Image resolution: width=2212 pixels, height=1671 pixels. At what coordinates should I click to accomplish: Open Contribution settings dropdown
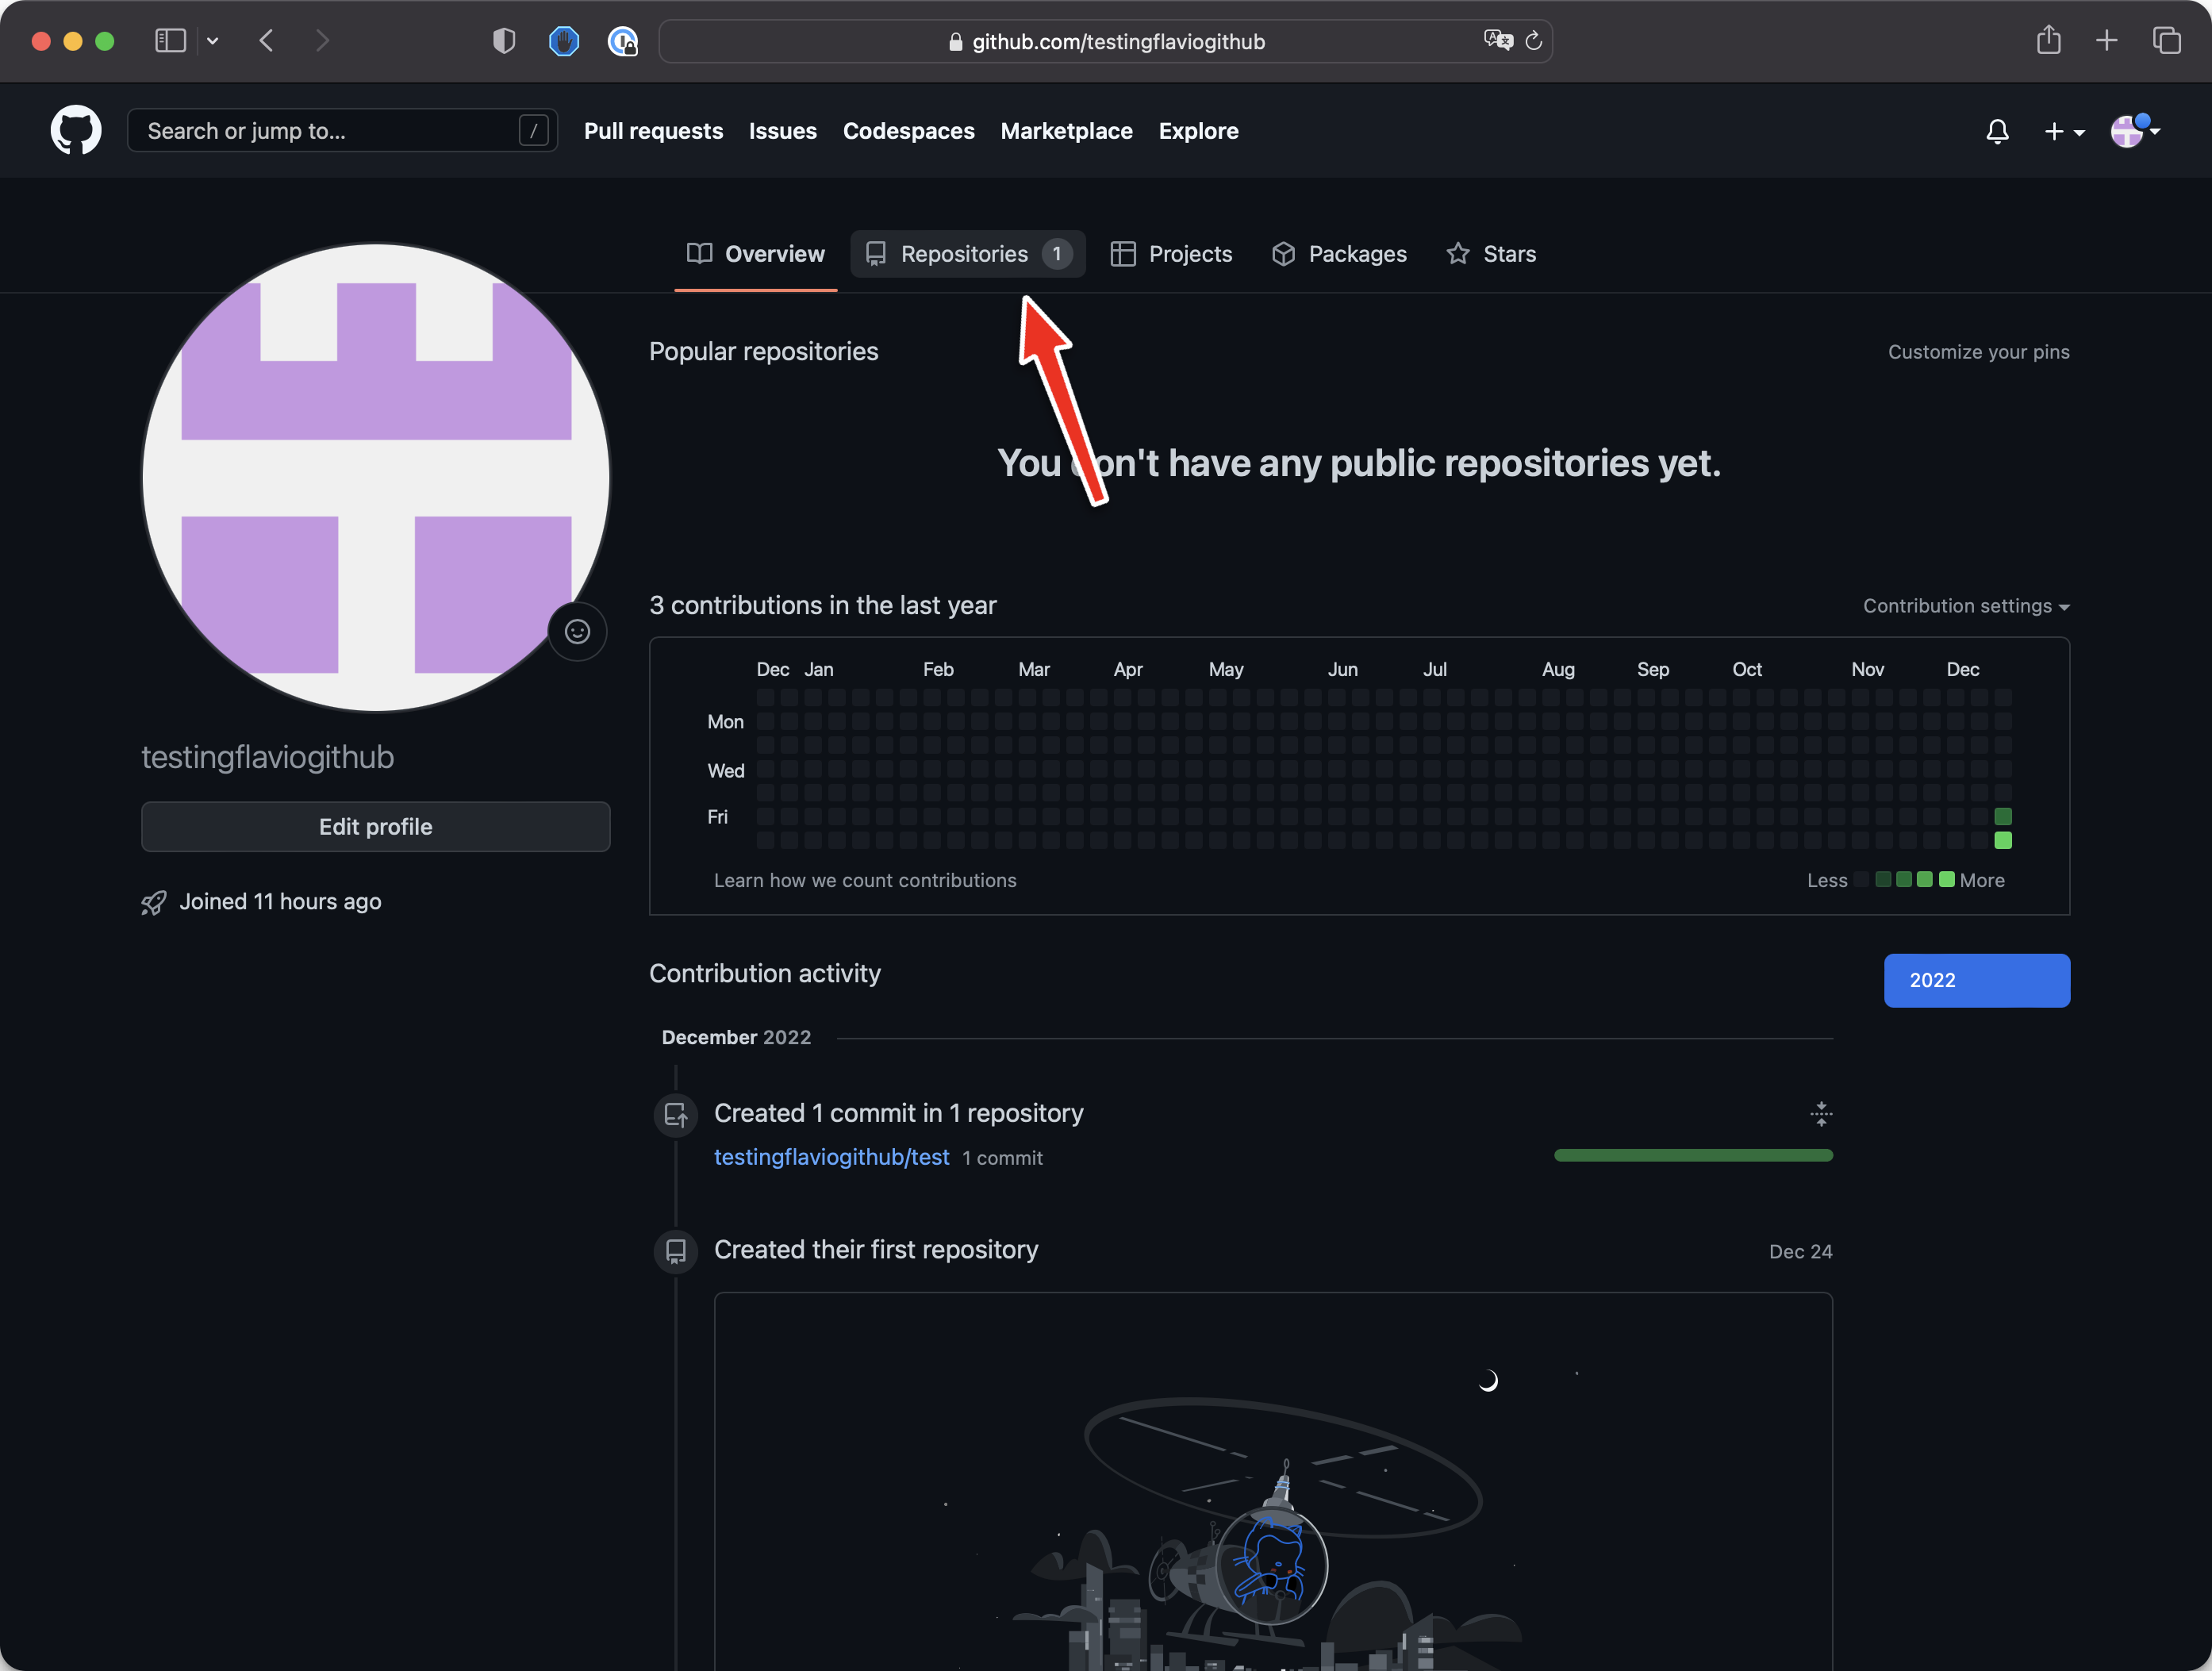(x=1965, y=606)
